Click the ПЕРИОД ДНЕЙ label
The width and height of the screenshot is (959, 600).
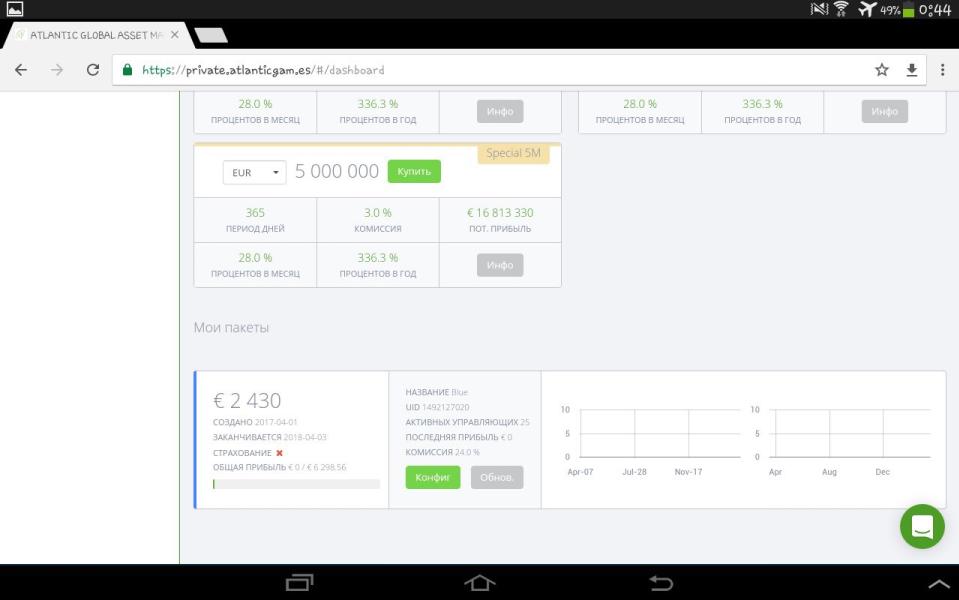tap(255, 229)
